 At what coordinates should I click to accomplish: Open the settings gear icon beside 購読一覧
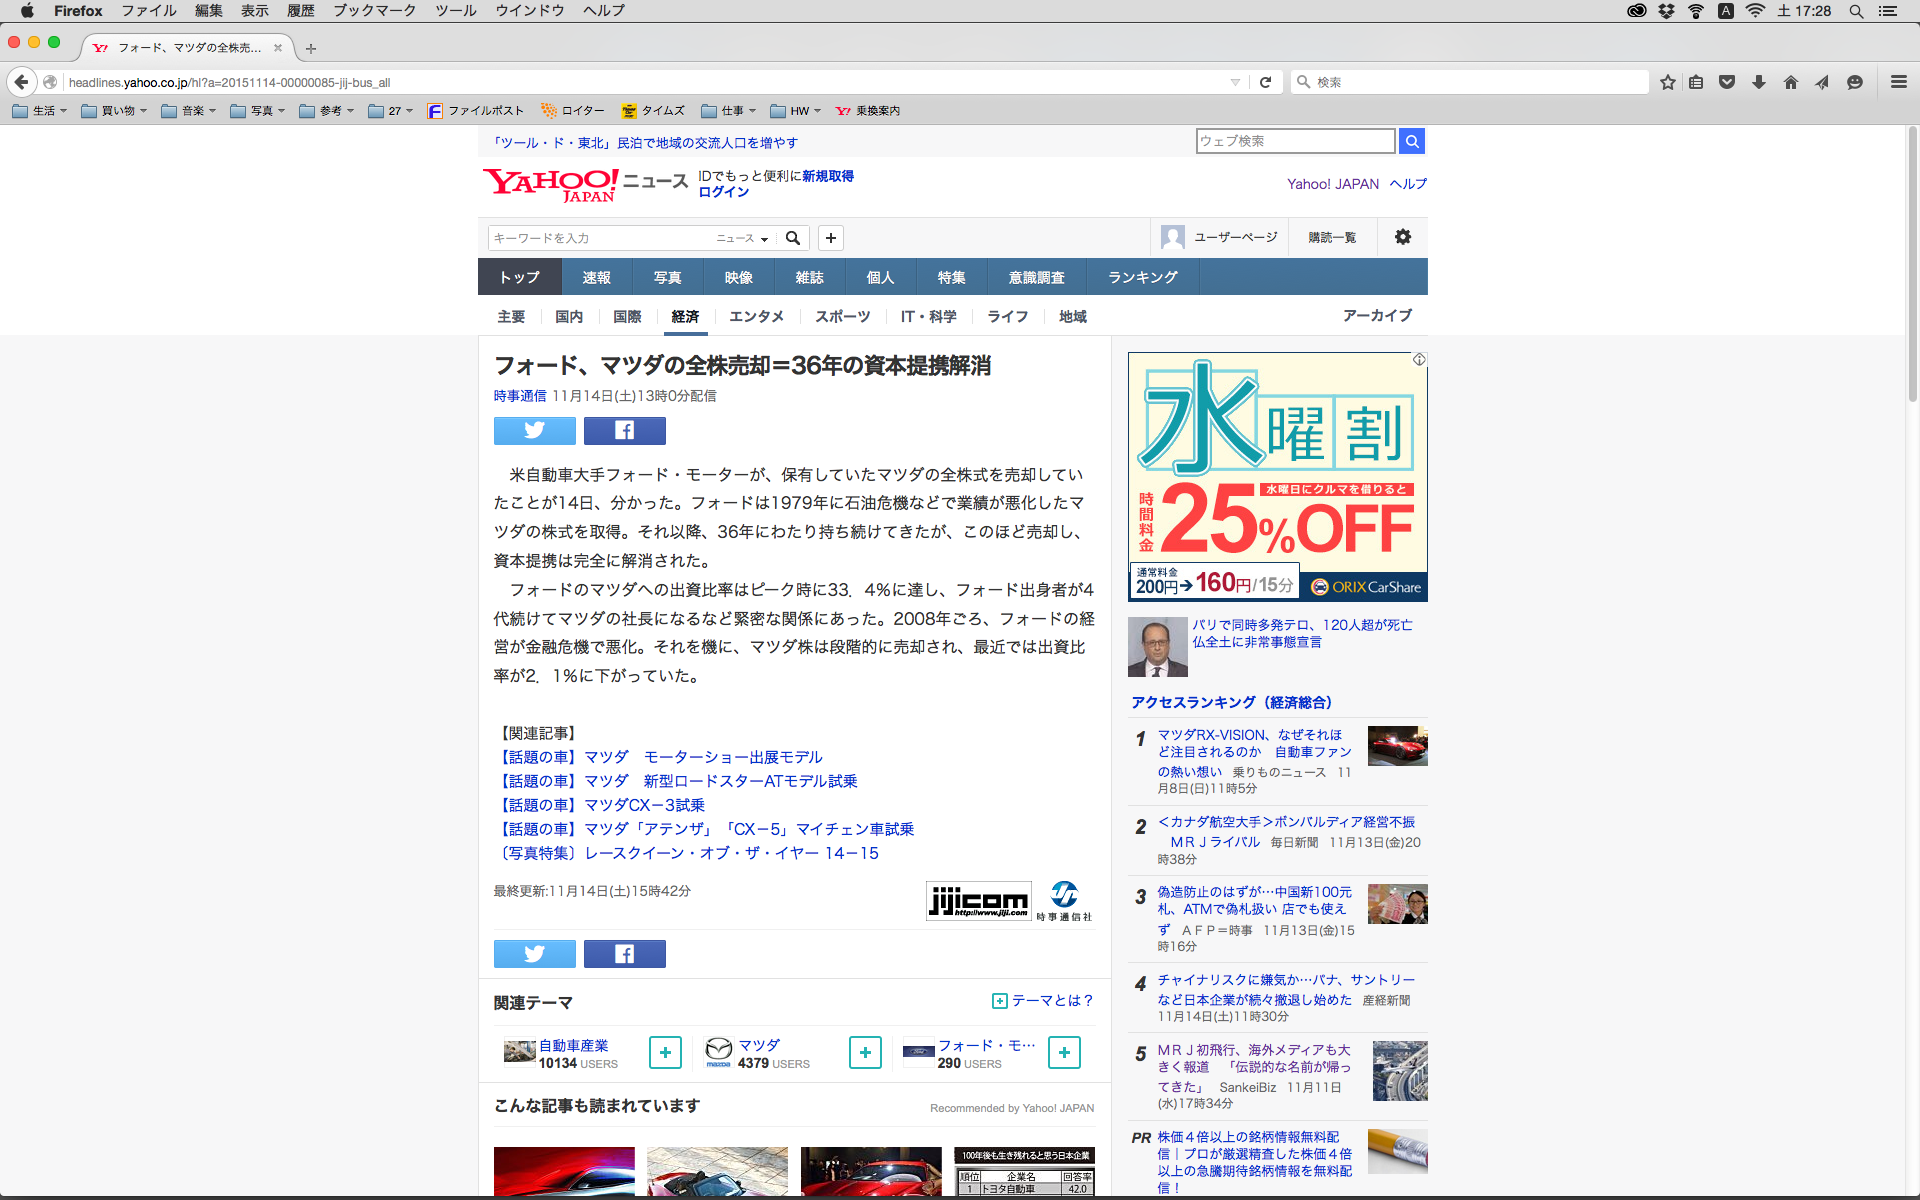[x=1402, y=237]
